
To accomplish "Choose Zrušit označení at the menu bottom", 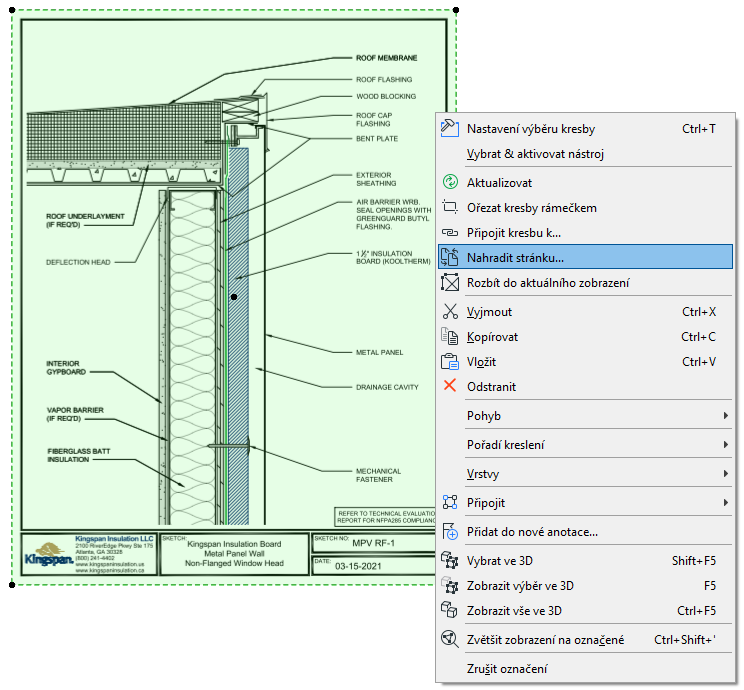I will (507, 669).
